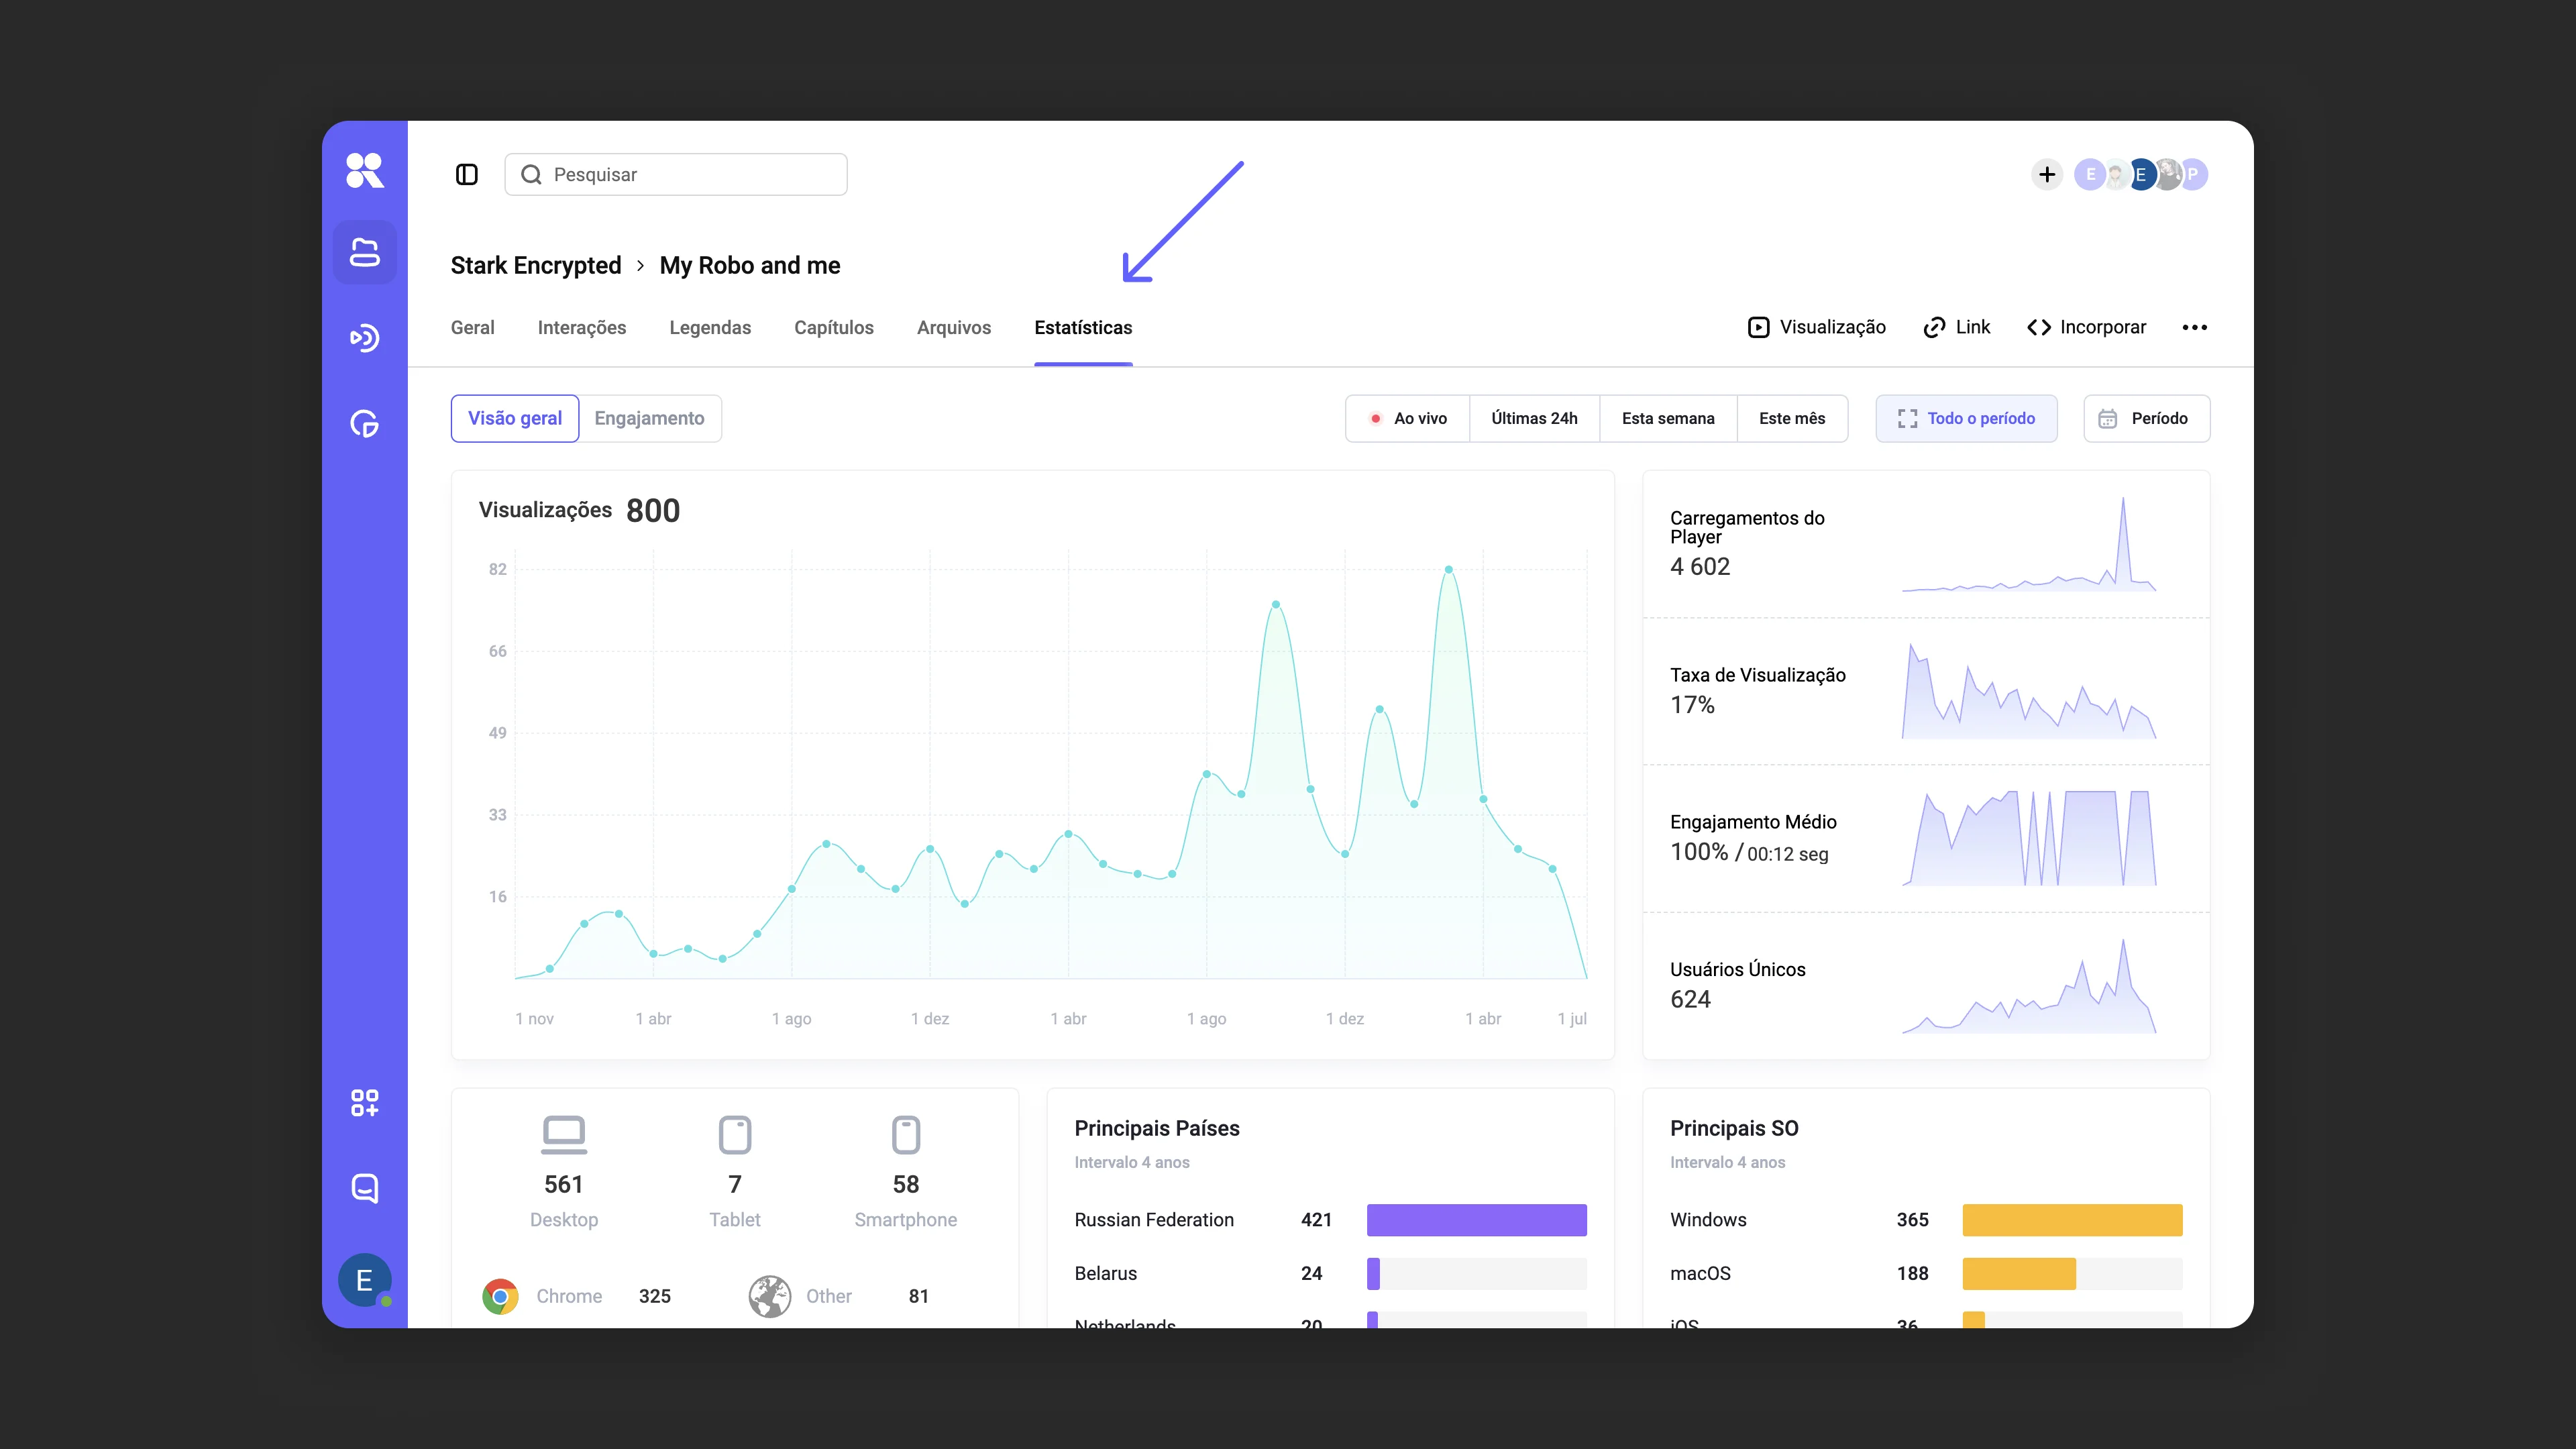Screen dimensions: 2576x1449
Task: Switch to the Geral tab
Action: click(x=473, y=328)
